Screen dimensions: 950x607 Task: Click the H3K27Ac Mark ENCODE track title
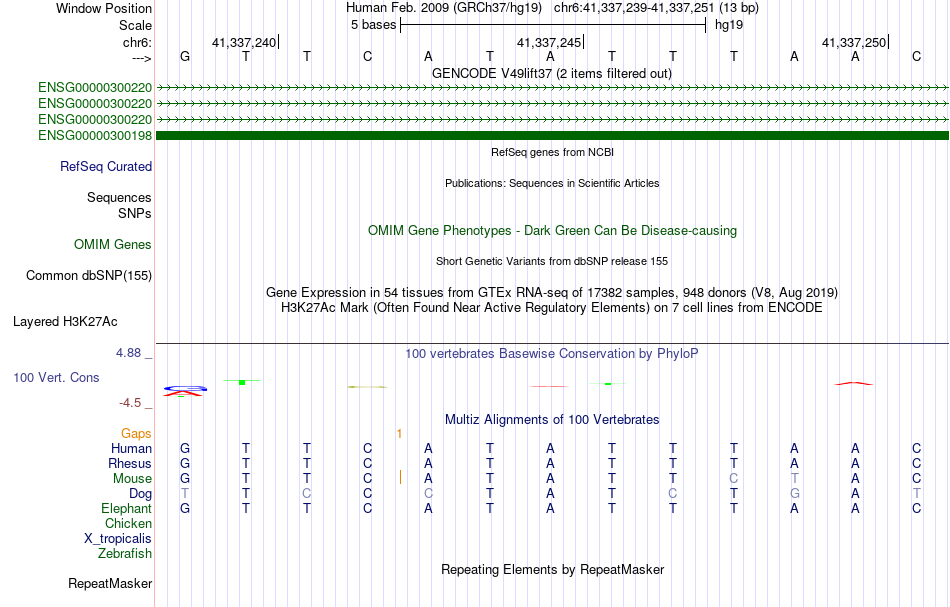click(552, 308)
